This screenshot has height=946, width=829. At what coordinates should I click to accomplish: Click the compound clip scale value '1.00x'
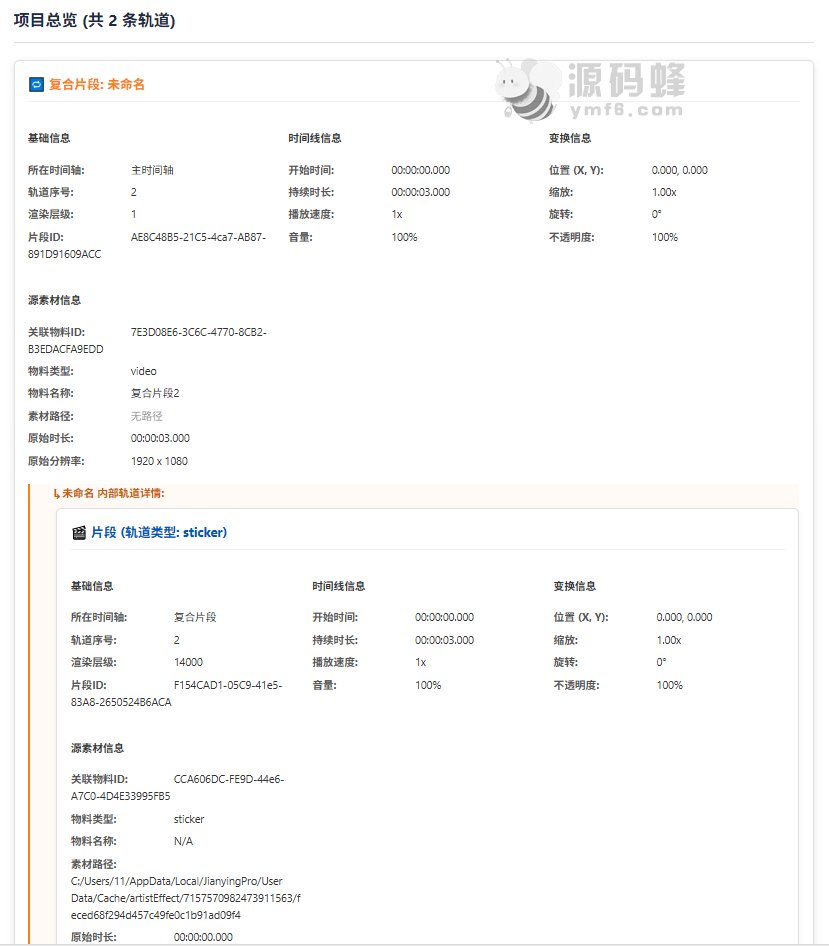(664, 192)
